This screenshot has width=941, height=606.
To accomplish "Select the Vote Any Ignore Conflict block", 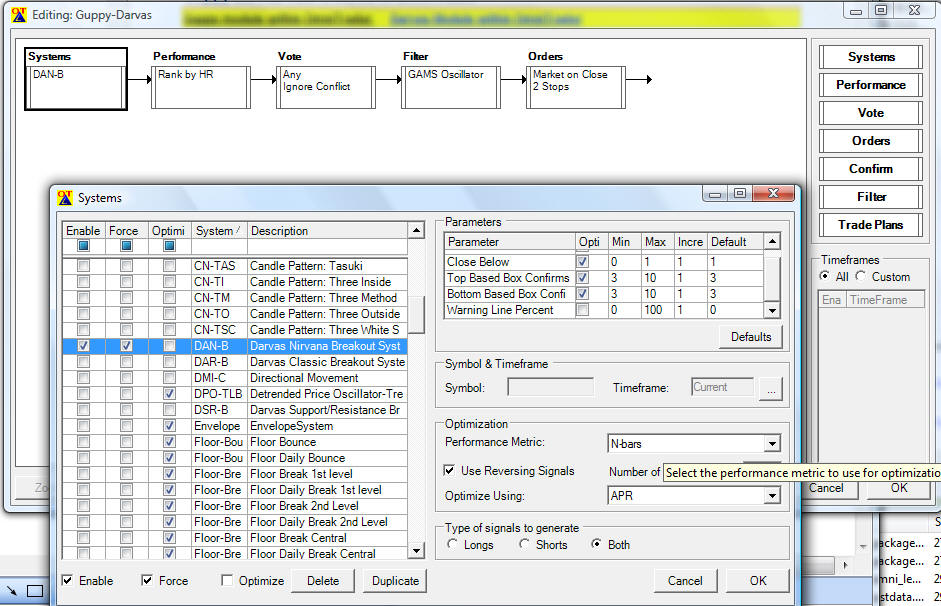I will coord(326,87).
